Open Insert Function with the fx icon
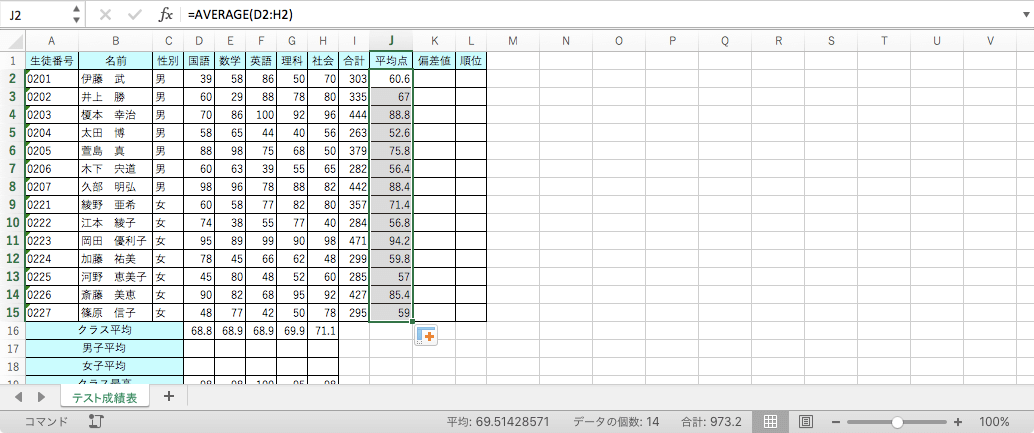The image size is (1034, 433). (x=166, y=14)
